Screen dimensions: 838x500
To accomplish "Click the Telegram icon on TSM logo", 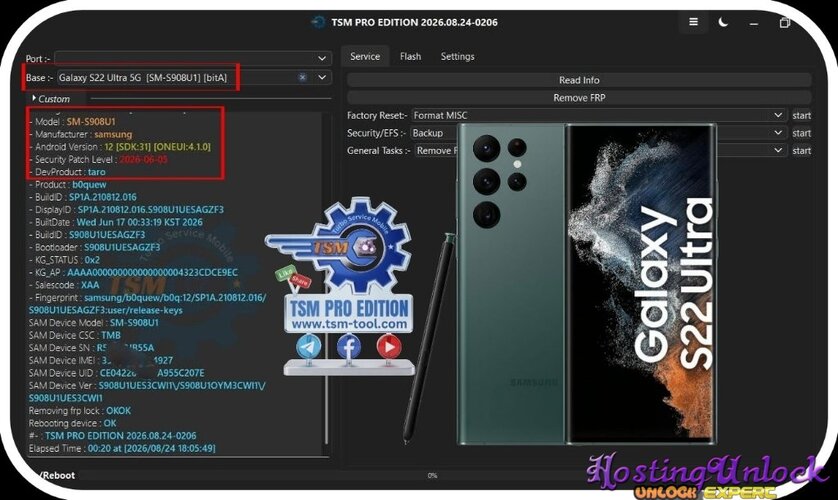I will pos(308,347).
